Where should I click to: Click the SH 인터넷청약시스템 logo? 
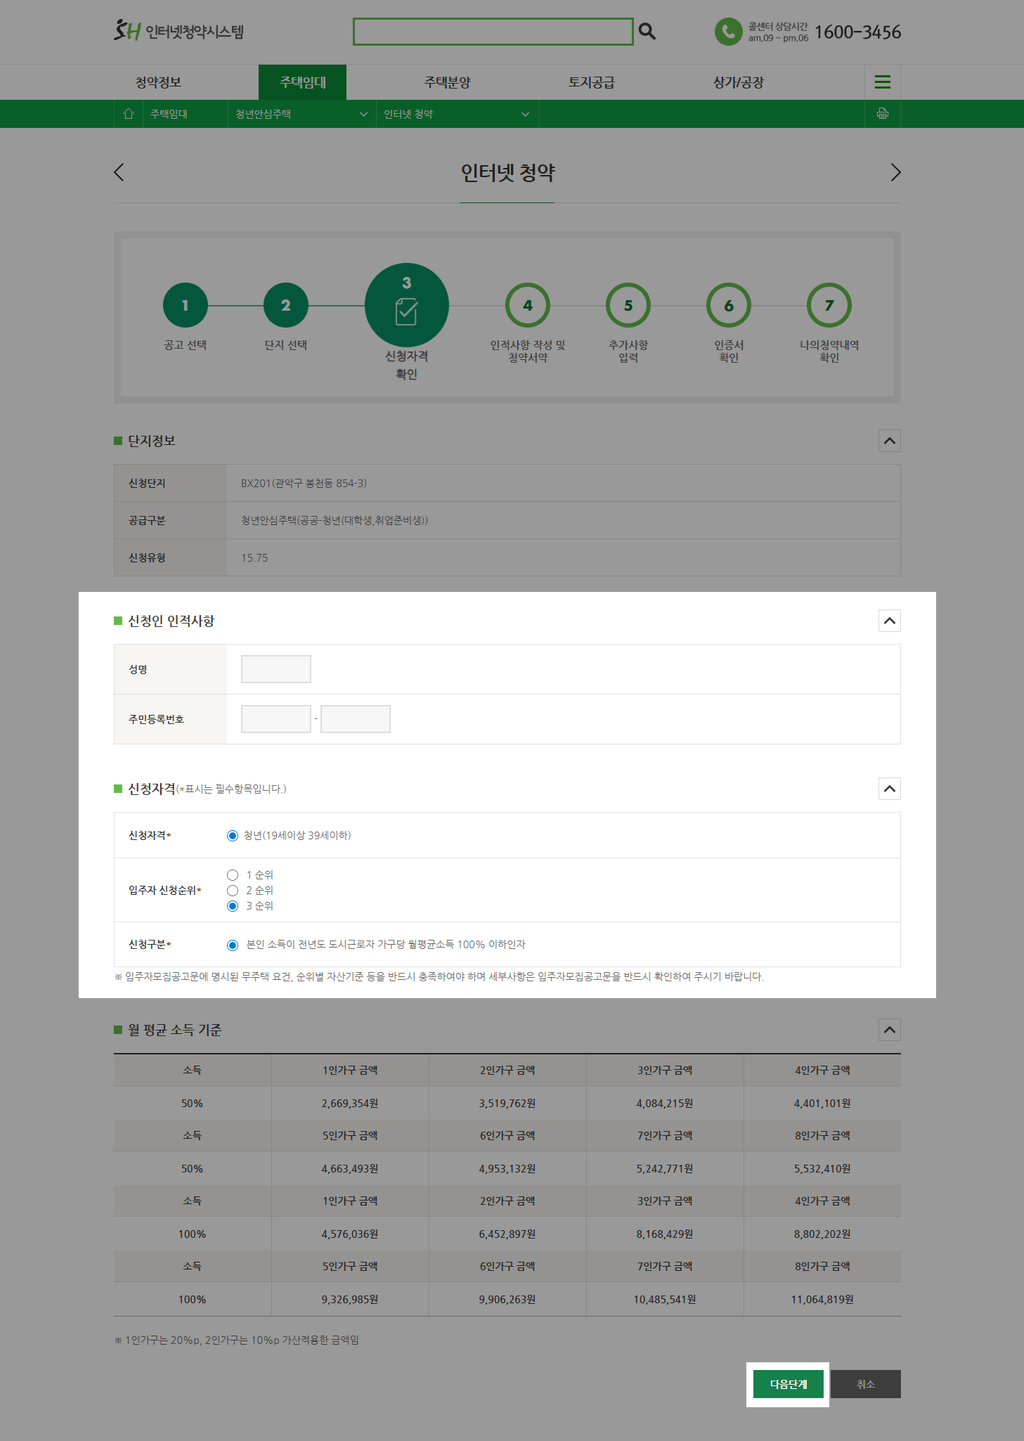point(179,31)
